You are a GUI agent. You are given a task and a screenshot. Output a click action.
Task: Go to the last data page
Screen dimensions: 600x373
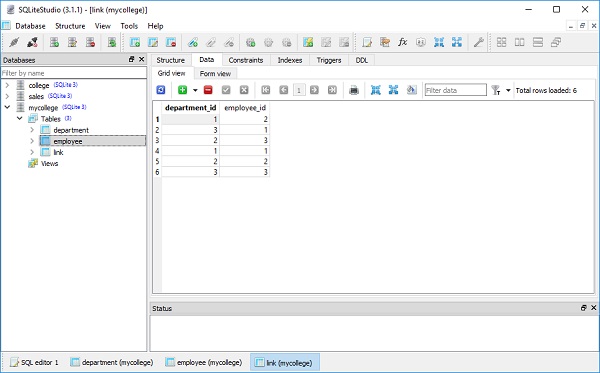pyautogui.click(x=332, y=90)
